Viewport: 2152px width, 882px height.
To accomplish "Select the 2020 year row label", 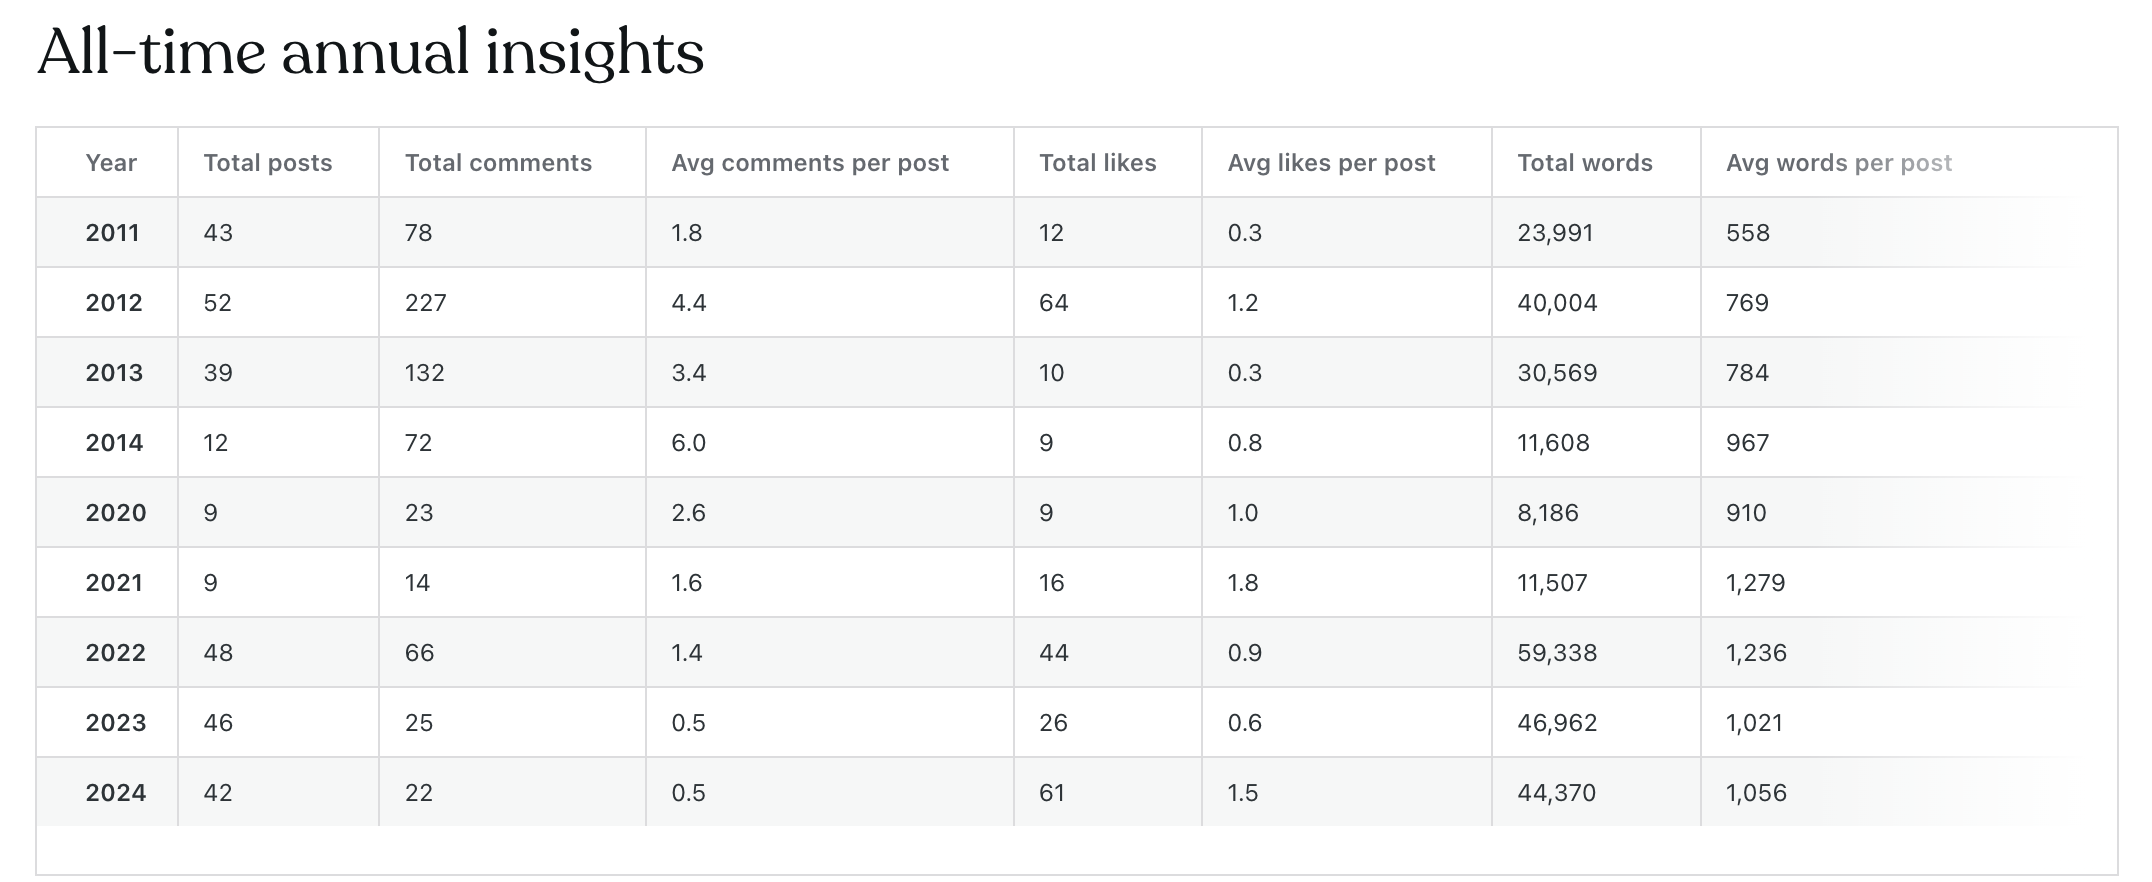I will pos(116,513).
